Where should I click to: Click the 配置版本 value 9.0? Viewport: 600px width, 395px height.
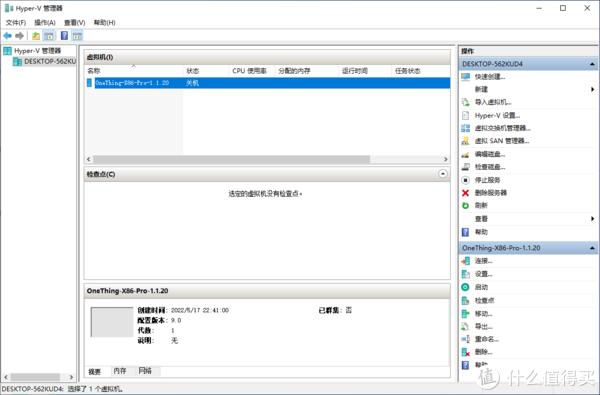[x=176, y=320]
